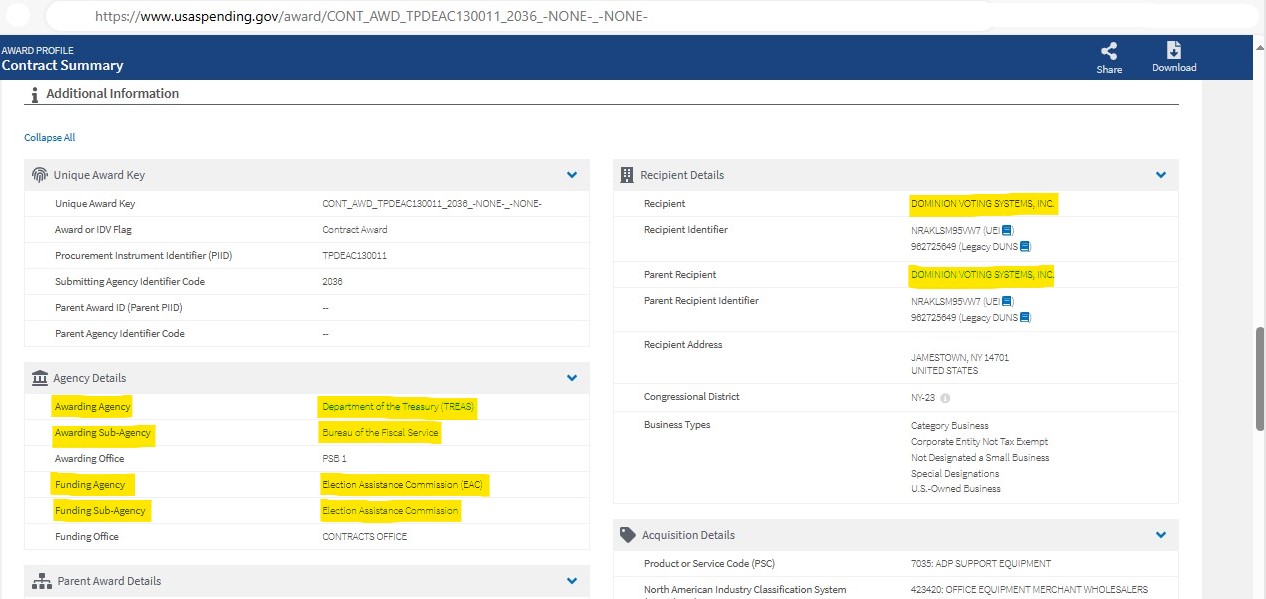Select Funding Sub-Agency value Election Assistance Commission

tap(390, 511)
